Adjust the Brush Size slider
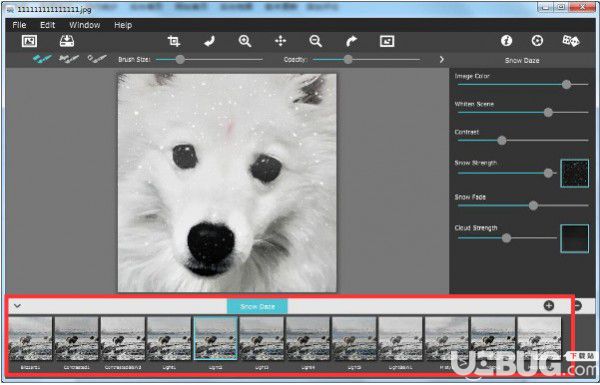The image size is (600, 385). point(209,59)
